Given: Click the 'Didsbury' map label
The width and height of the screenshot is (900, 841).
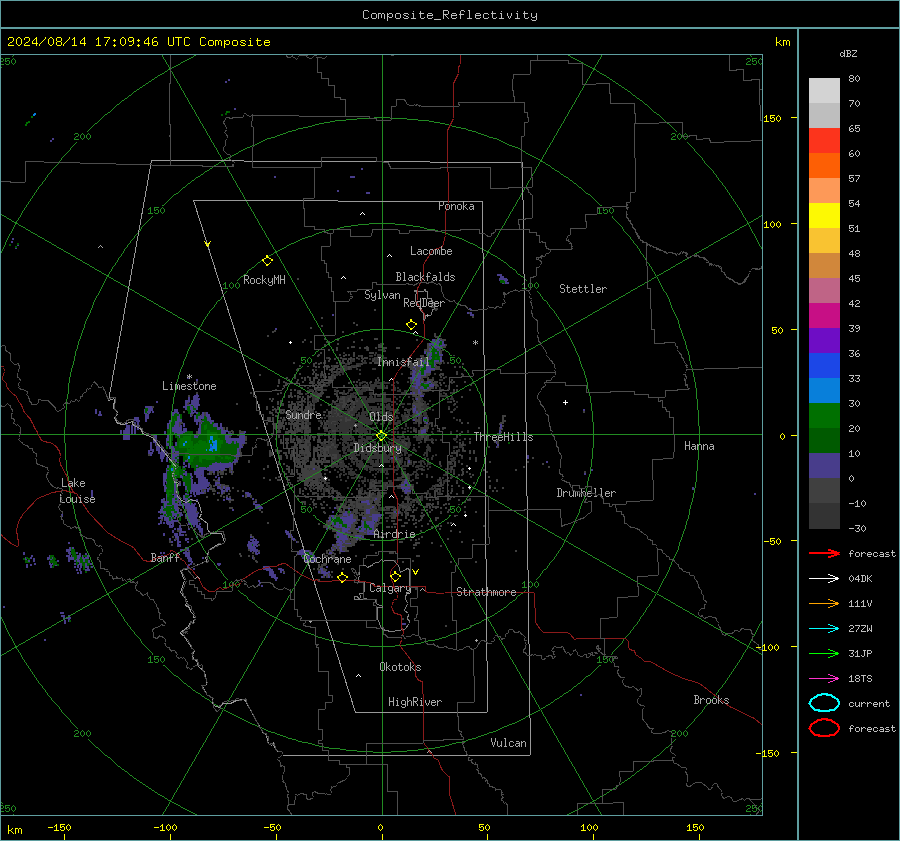Looking at the screenshot, I should pos(377,448).
